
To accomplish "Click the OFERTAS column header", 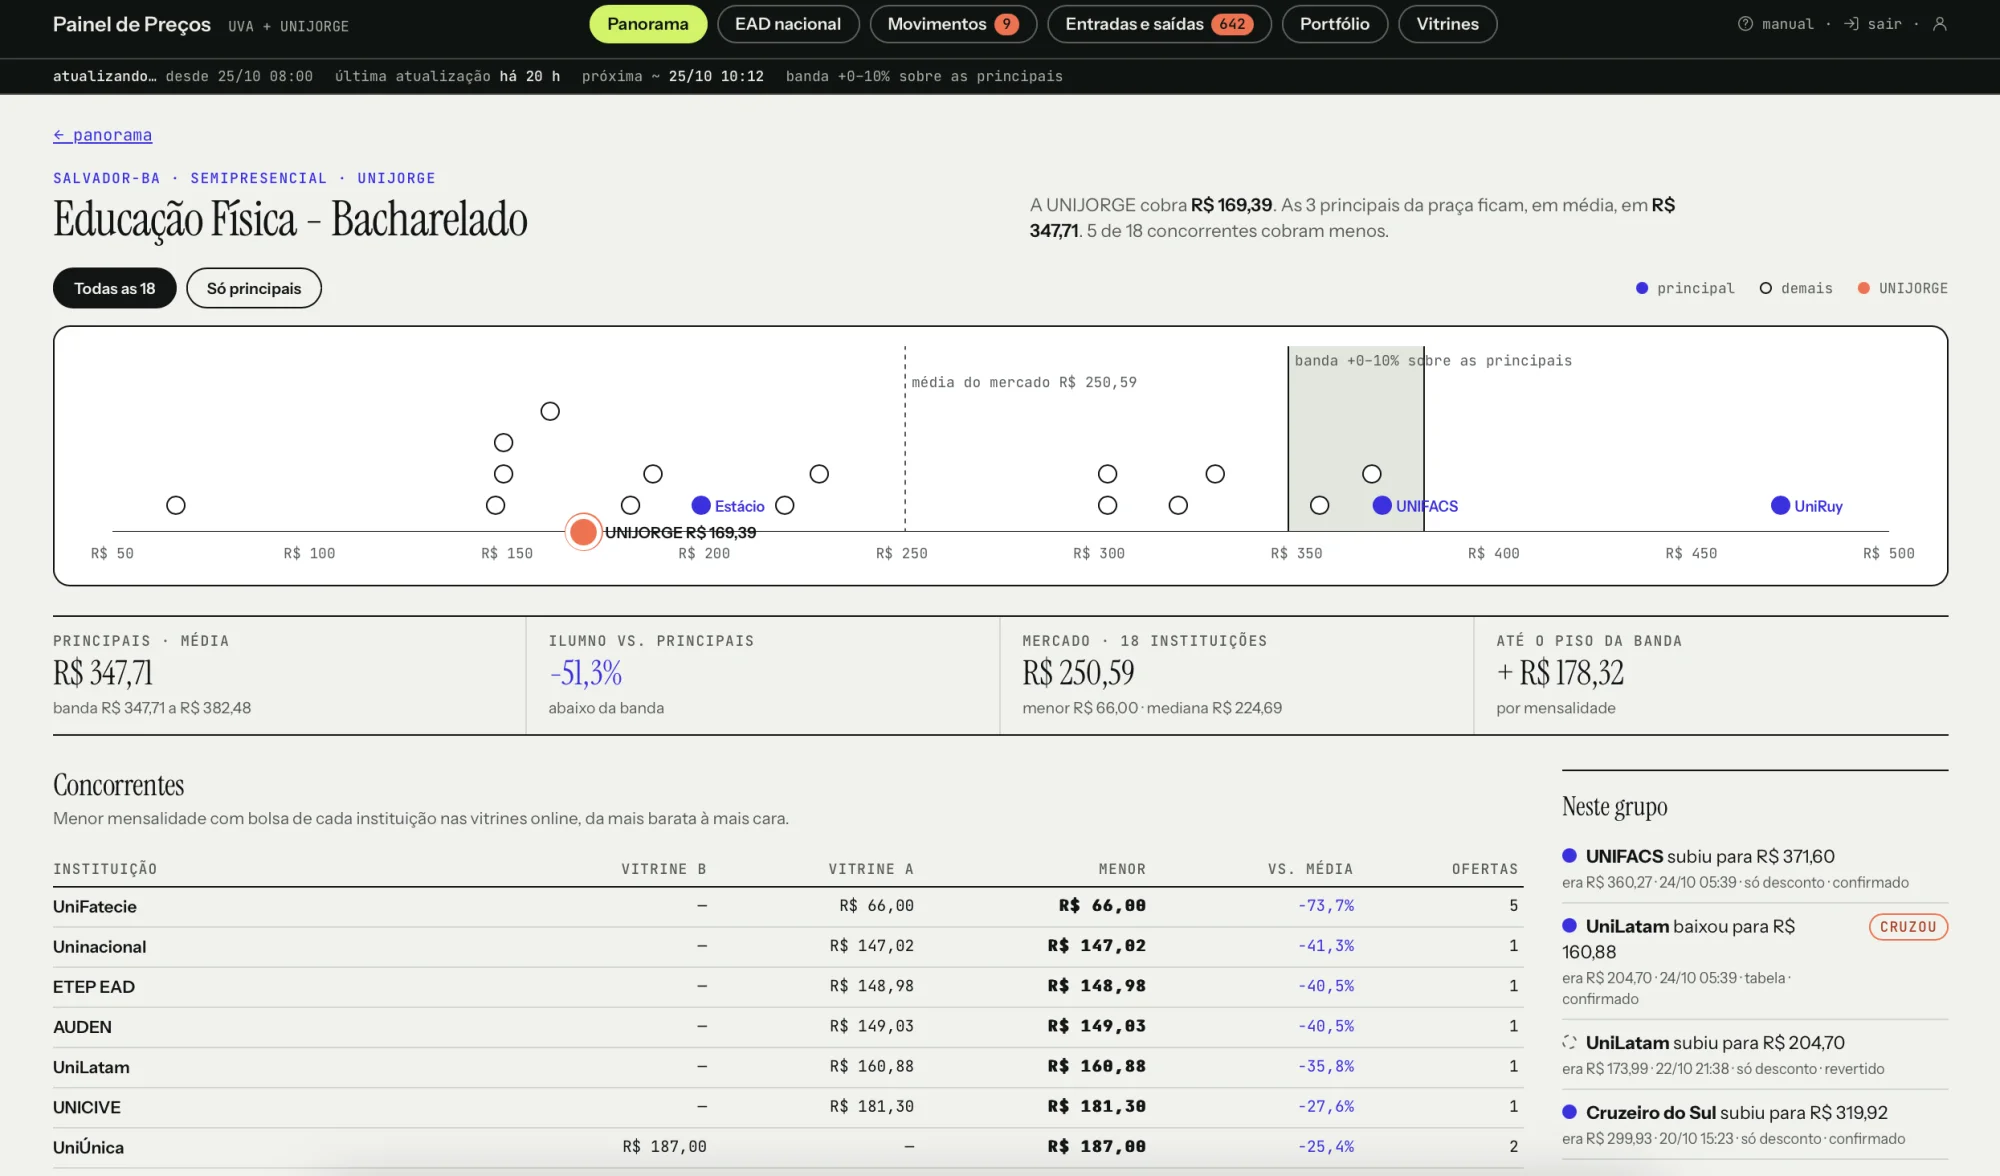I will pyautogui.click(x=1485, y=869).
